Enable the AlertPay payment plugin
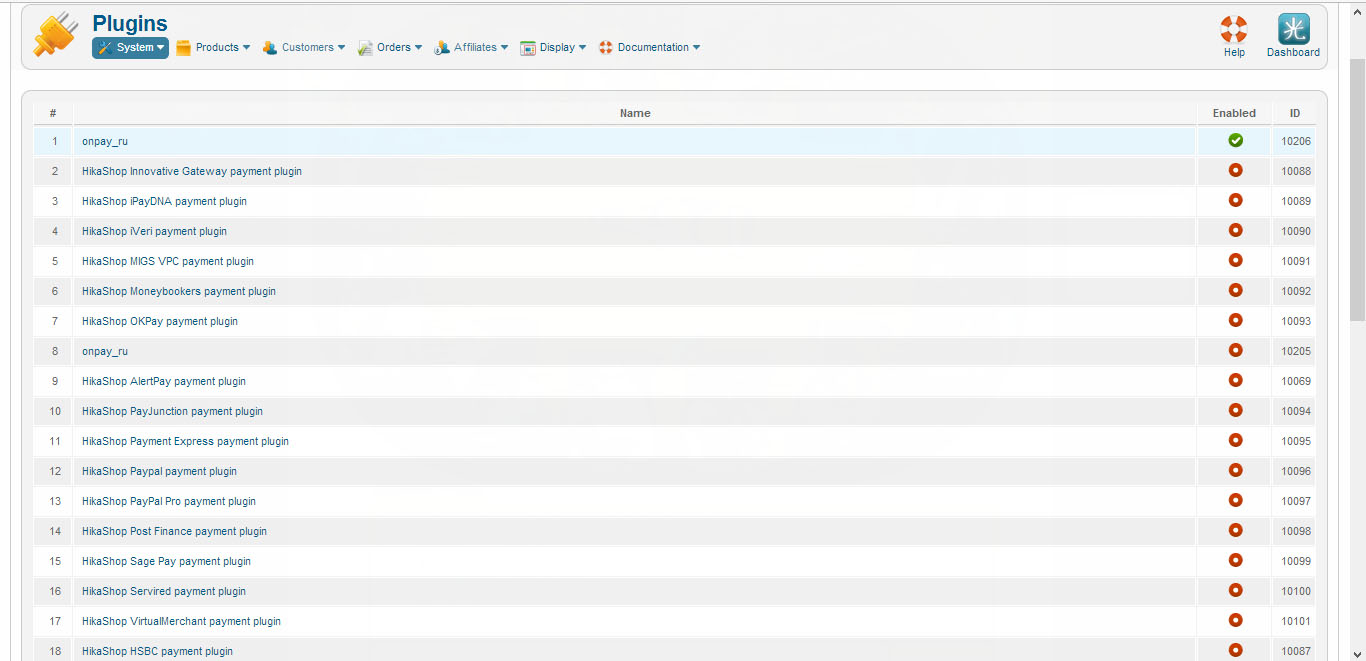1366x661 pixels. point(1235,380)
